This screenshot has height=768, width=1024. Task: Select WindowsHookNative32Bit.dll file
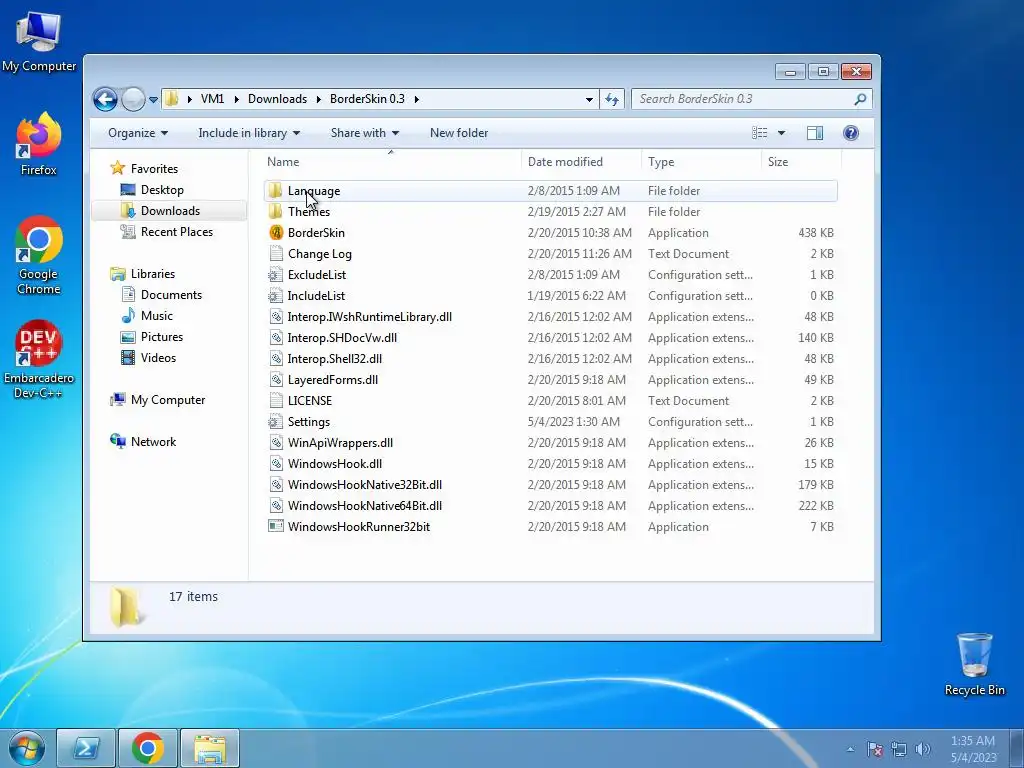[x=365, y=485]
